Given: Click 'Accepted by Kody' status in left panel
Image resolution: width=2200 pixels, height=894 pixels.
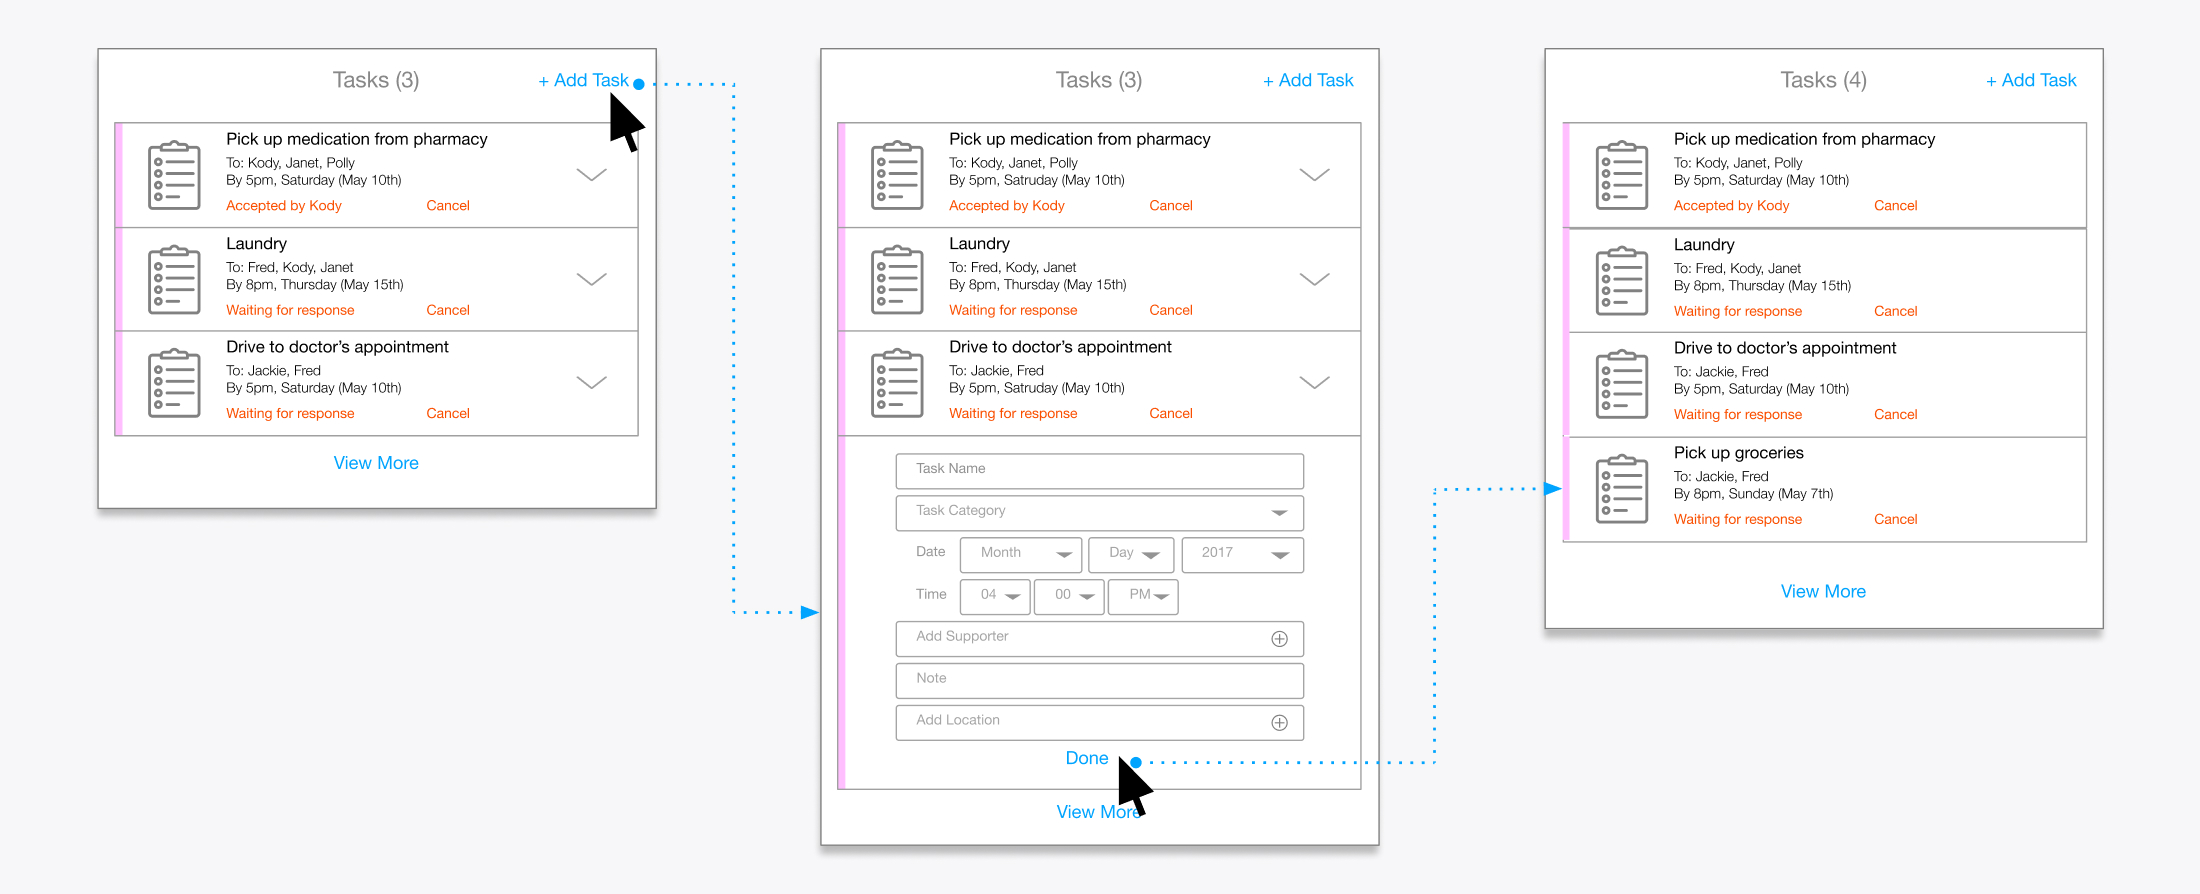Looking at the screenshot, I should tap(284, 205).
